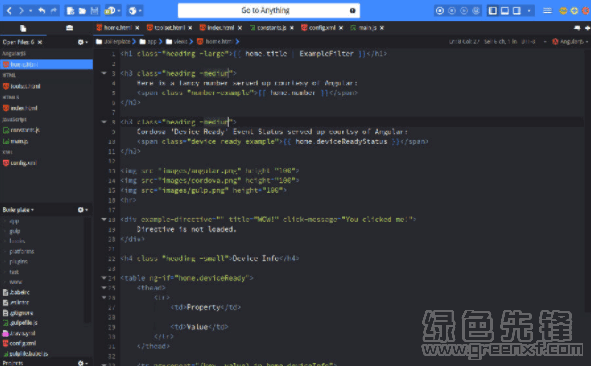Toggle the left pane visibility button
This screenshot has width=591, height=366.
click(493, 11)
